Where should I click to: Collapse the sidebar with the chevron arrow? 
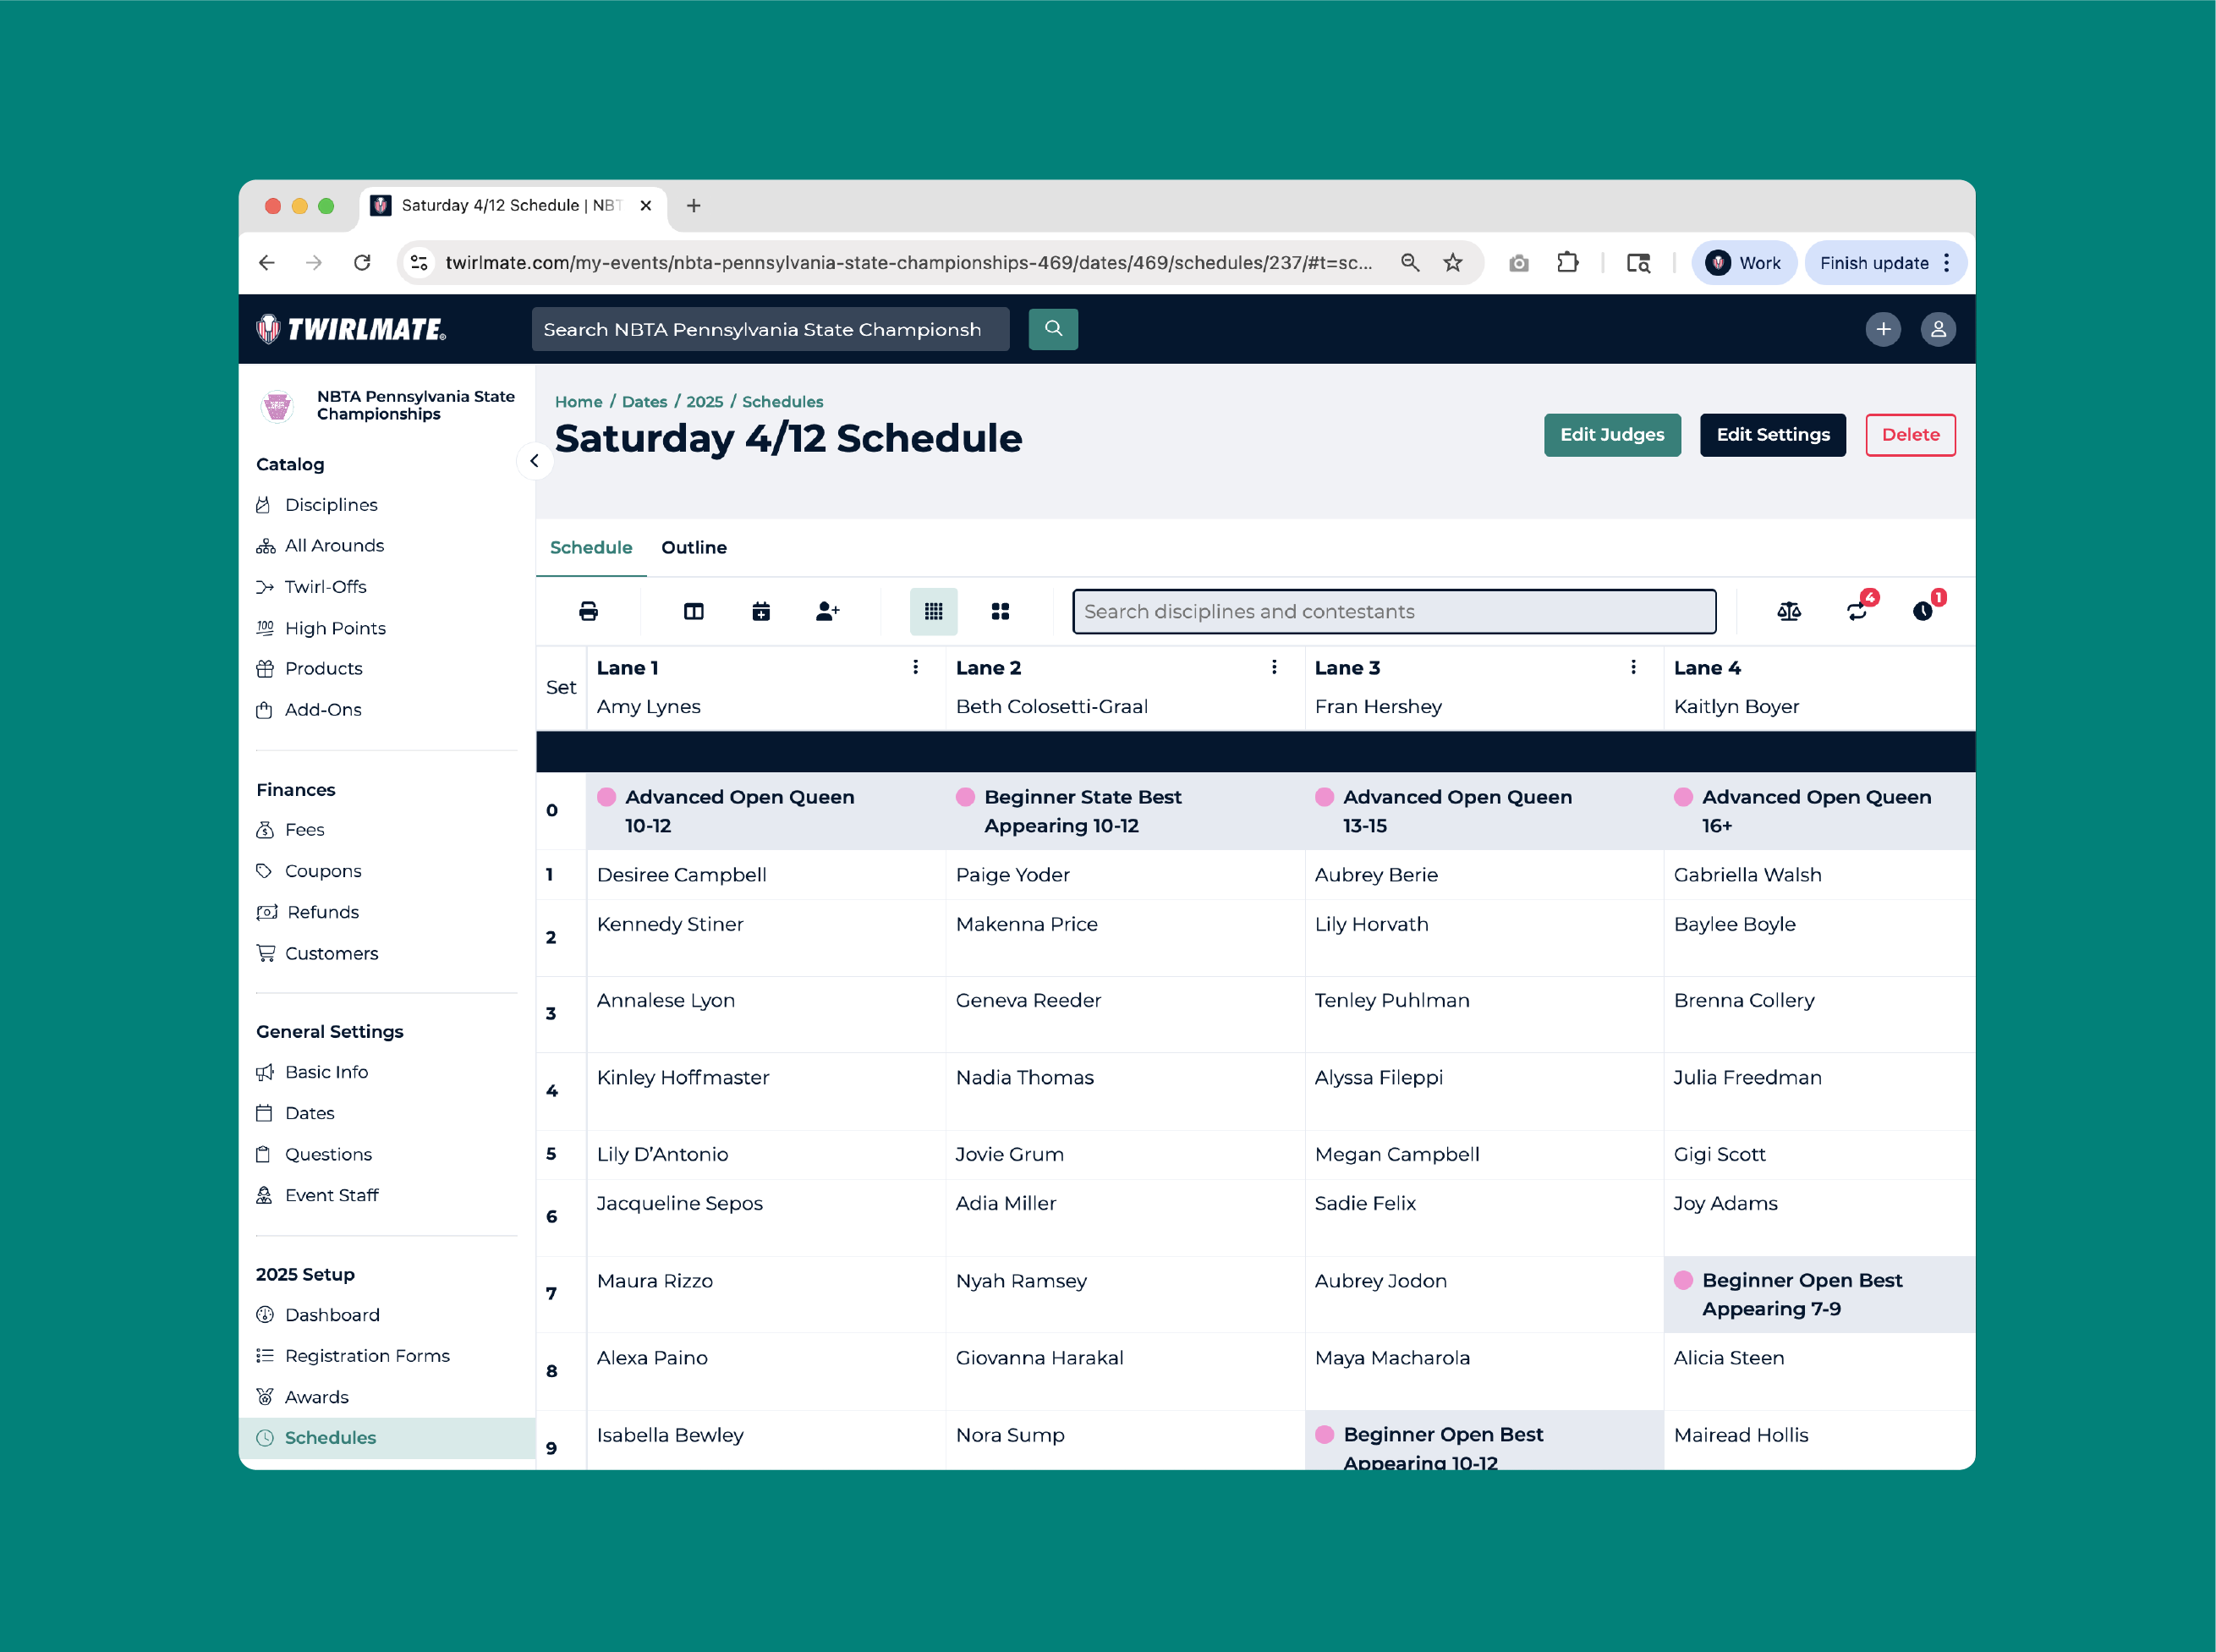[x=536, y=461]
